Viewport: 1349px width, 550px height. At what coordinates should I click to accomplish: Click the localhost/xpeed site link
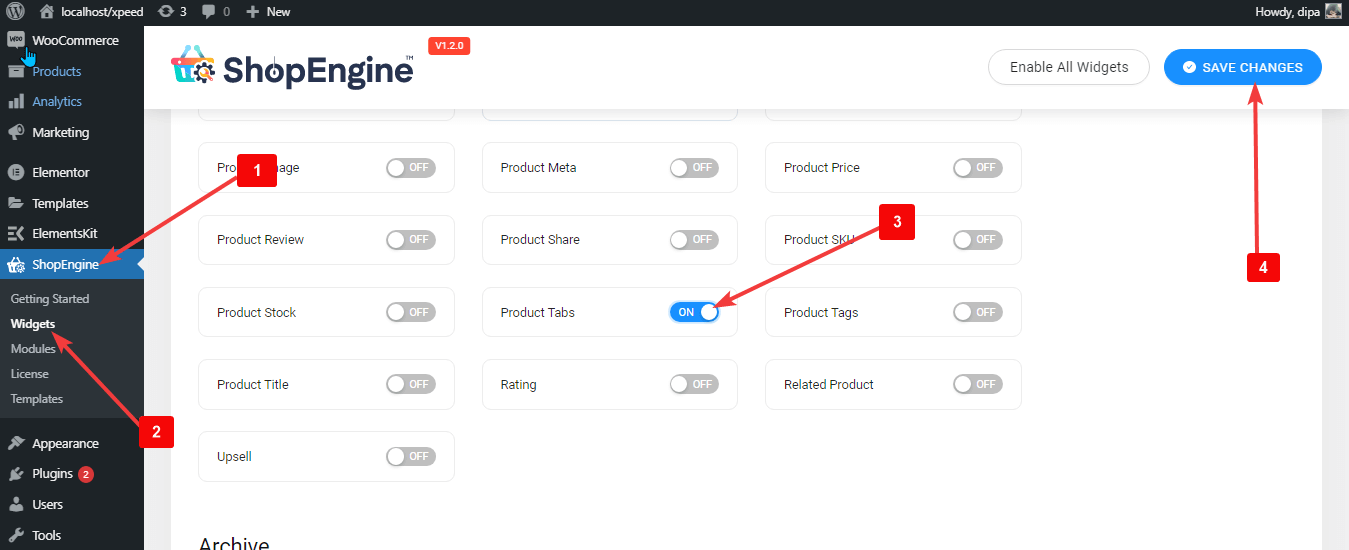(102, 12)
